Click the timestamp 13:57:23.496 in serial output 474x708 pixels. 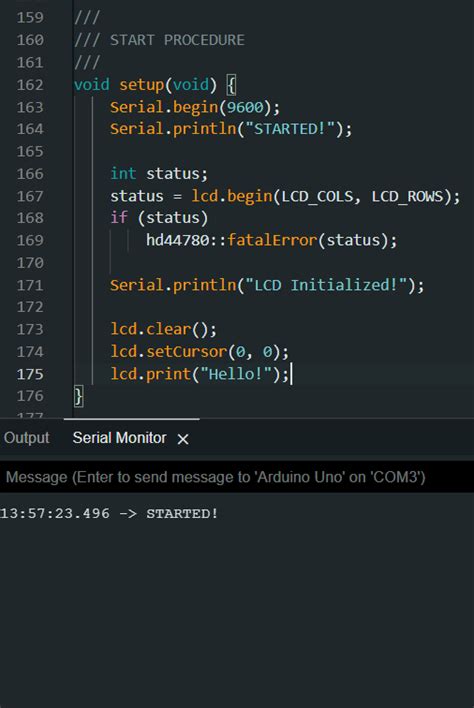click(55, 513)
